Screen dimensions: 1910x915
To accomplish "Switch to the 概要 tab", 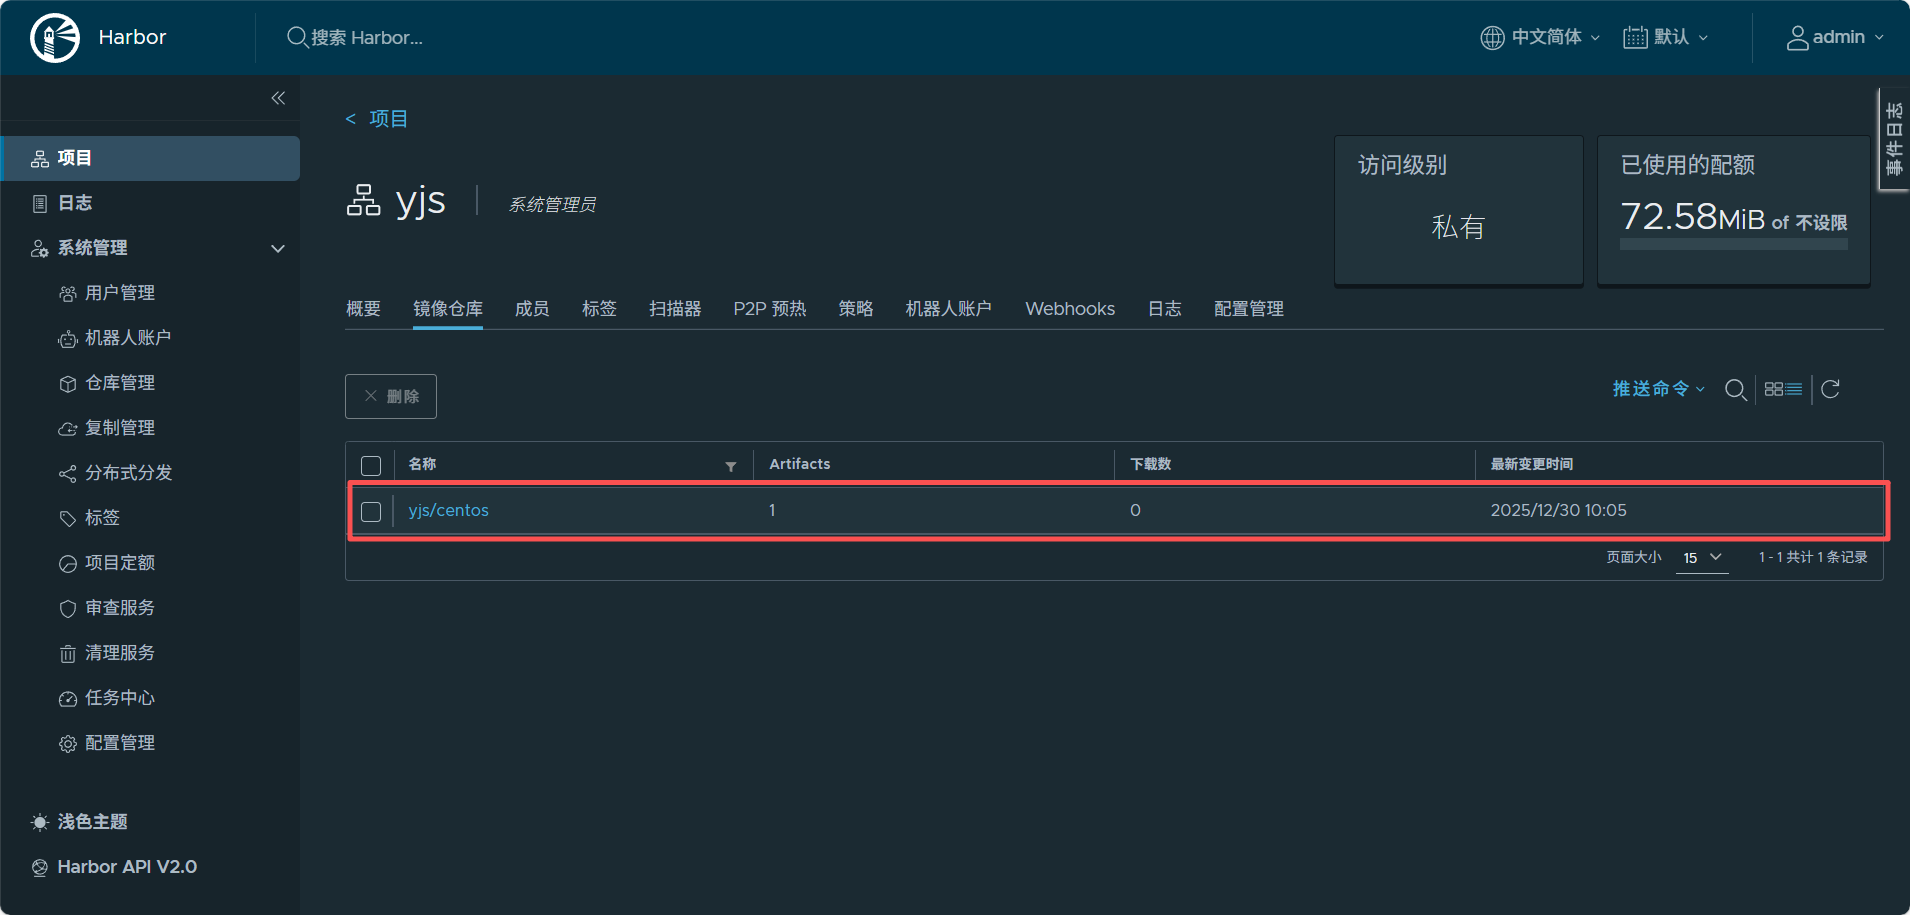I will 363,309.
